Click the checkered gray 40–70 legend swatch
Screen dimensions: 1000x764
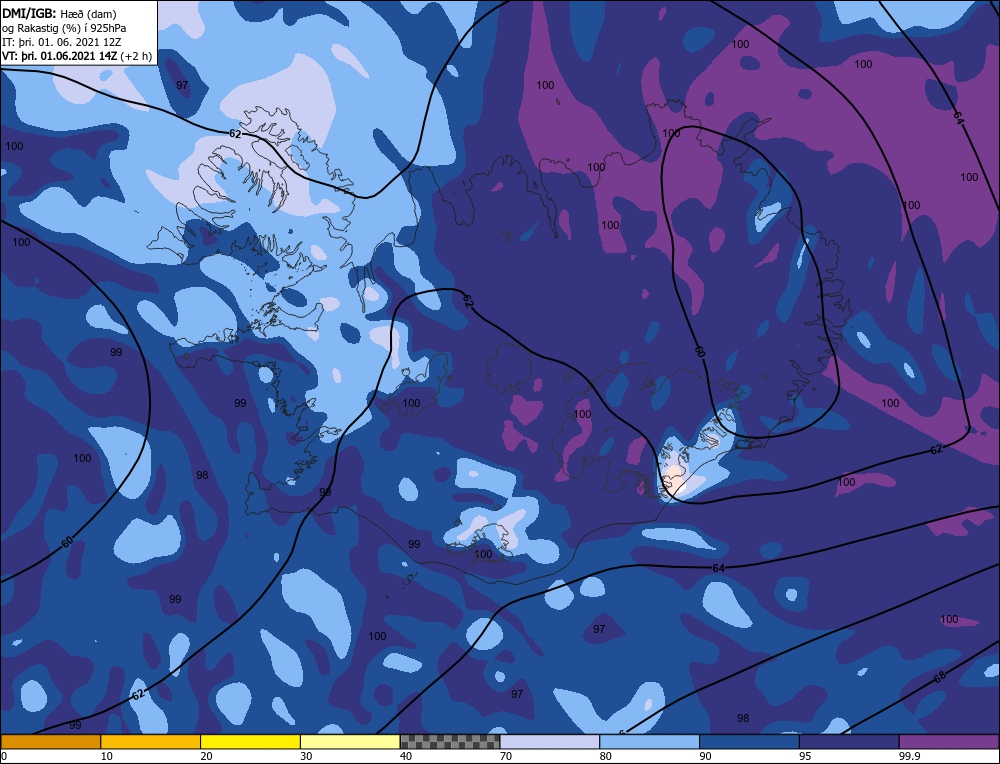point(450,742)
